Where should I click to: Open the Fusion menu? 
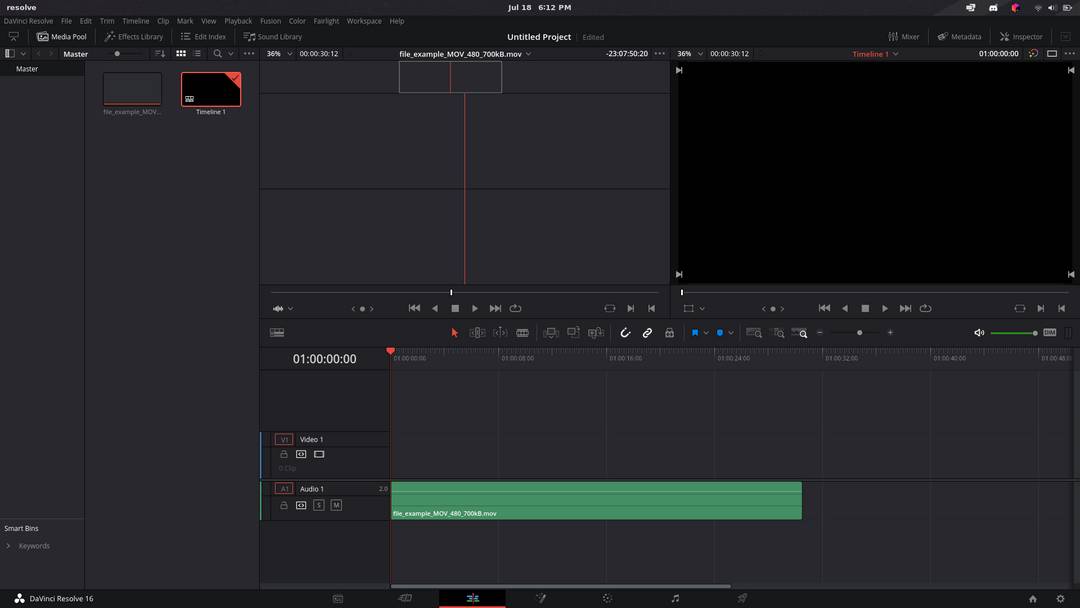point(270,21)
